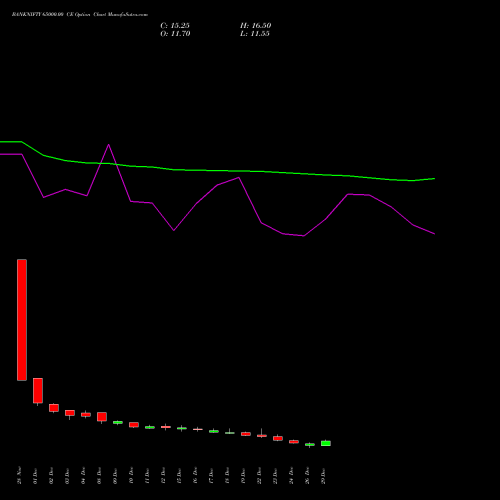Click the 24 Dec date label
This screenshot has width=500, height=500.
pos(291,476)
